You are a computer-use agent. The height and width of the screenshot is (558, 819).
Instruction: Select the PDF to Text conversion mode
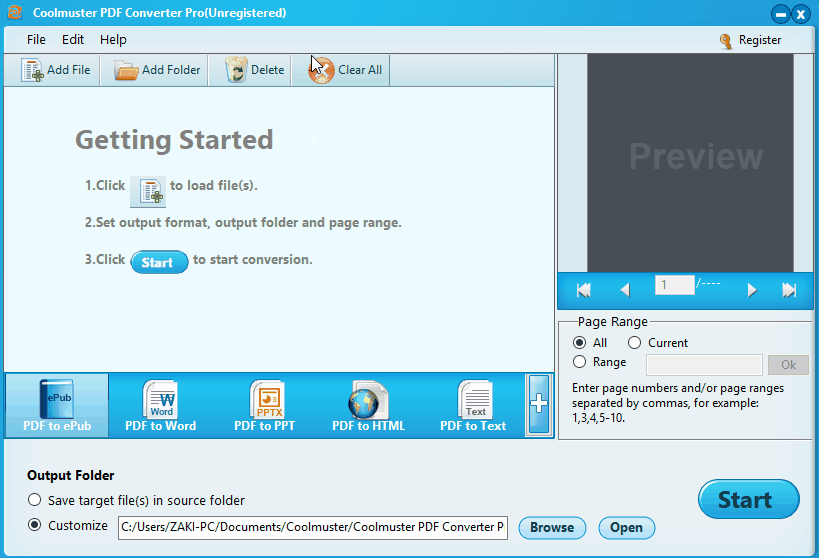point(473,405)
